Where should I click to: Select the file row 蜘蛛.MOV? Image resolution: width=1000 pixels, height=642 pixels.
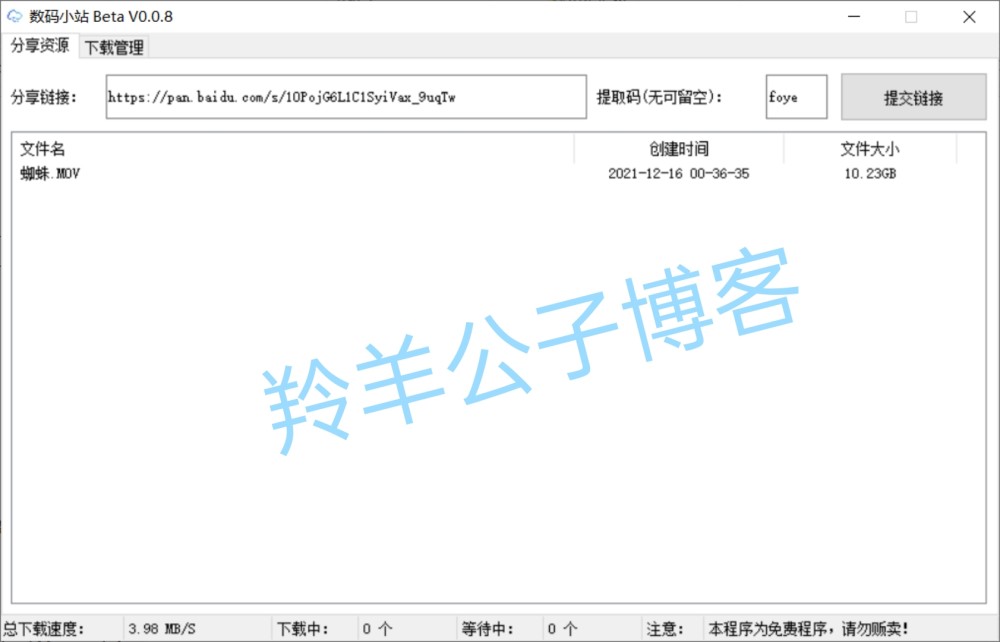pos(485,173)
